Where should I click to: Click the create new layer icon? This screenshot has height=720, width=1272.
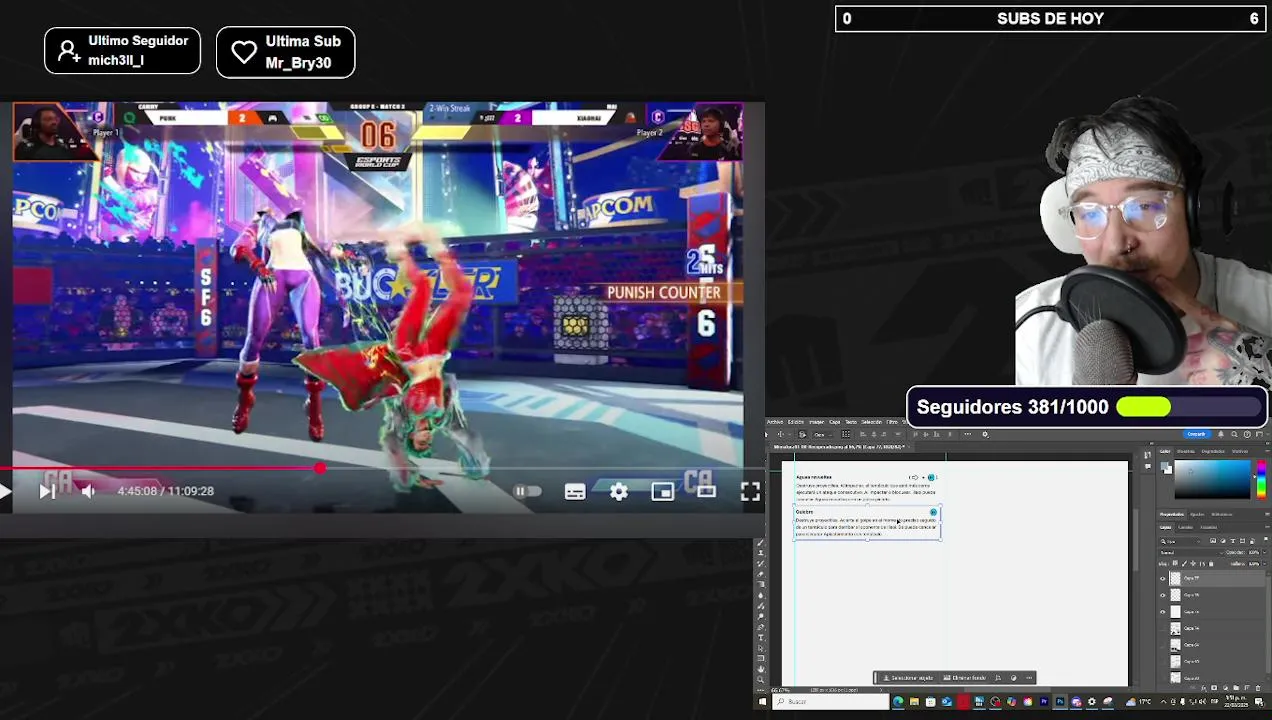(1247, 688)
